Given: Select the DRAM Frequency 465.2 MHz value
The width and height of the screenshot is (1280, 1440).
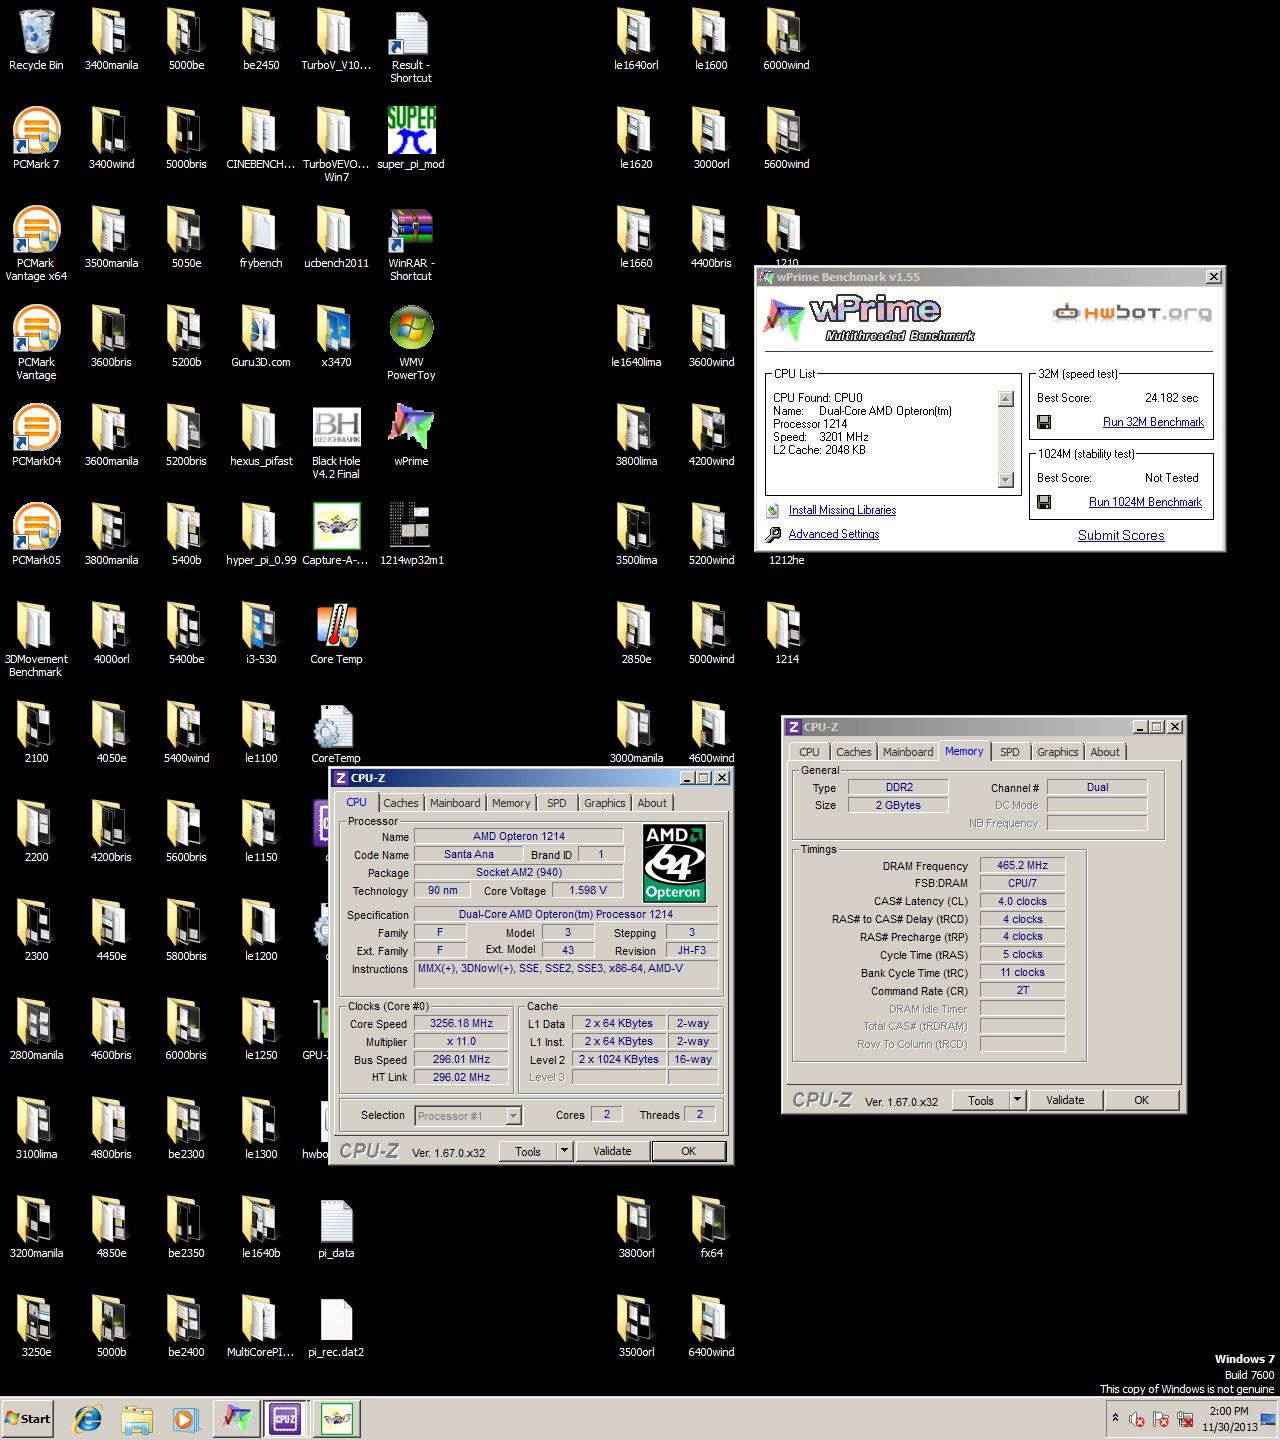Looking at the screenshot, I should pos(1022,866).
